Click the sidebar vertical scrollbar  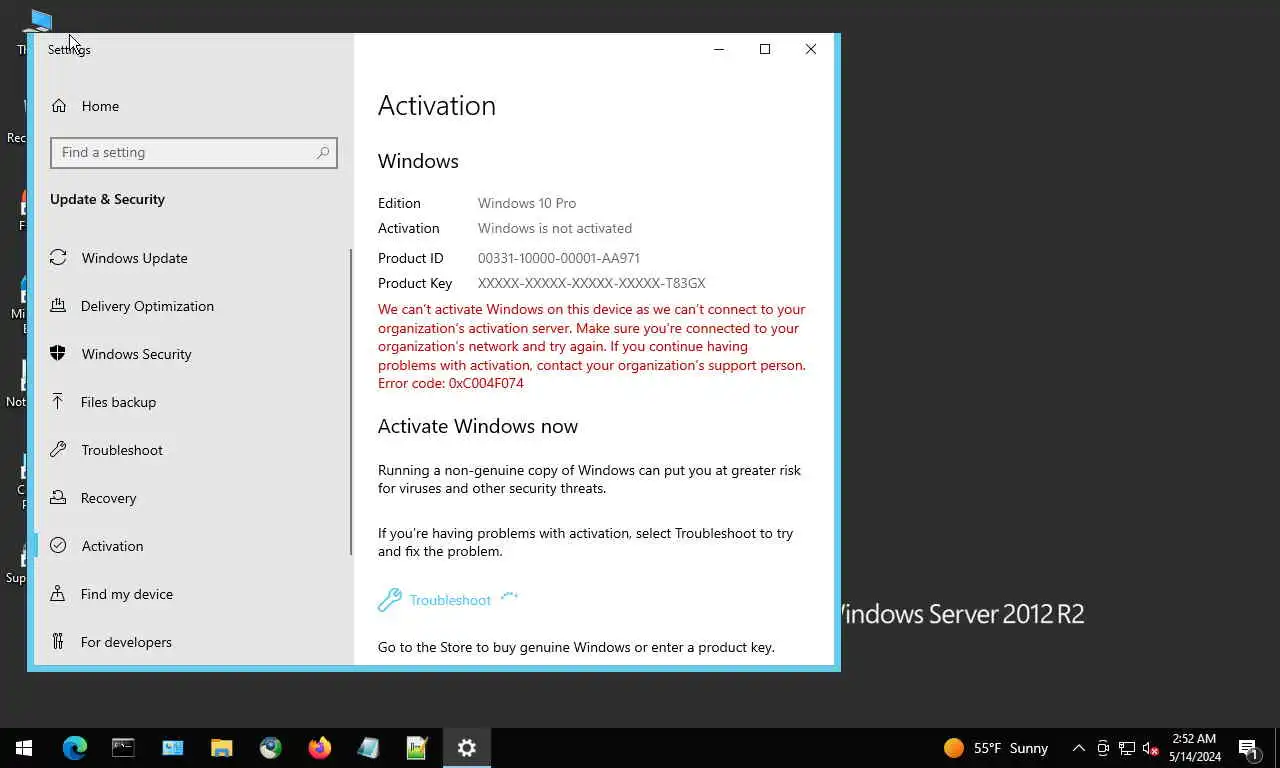click(x=350, y=402)
